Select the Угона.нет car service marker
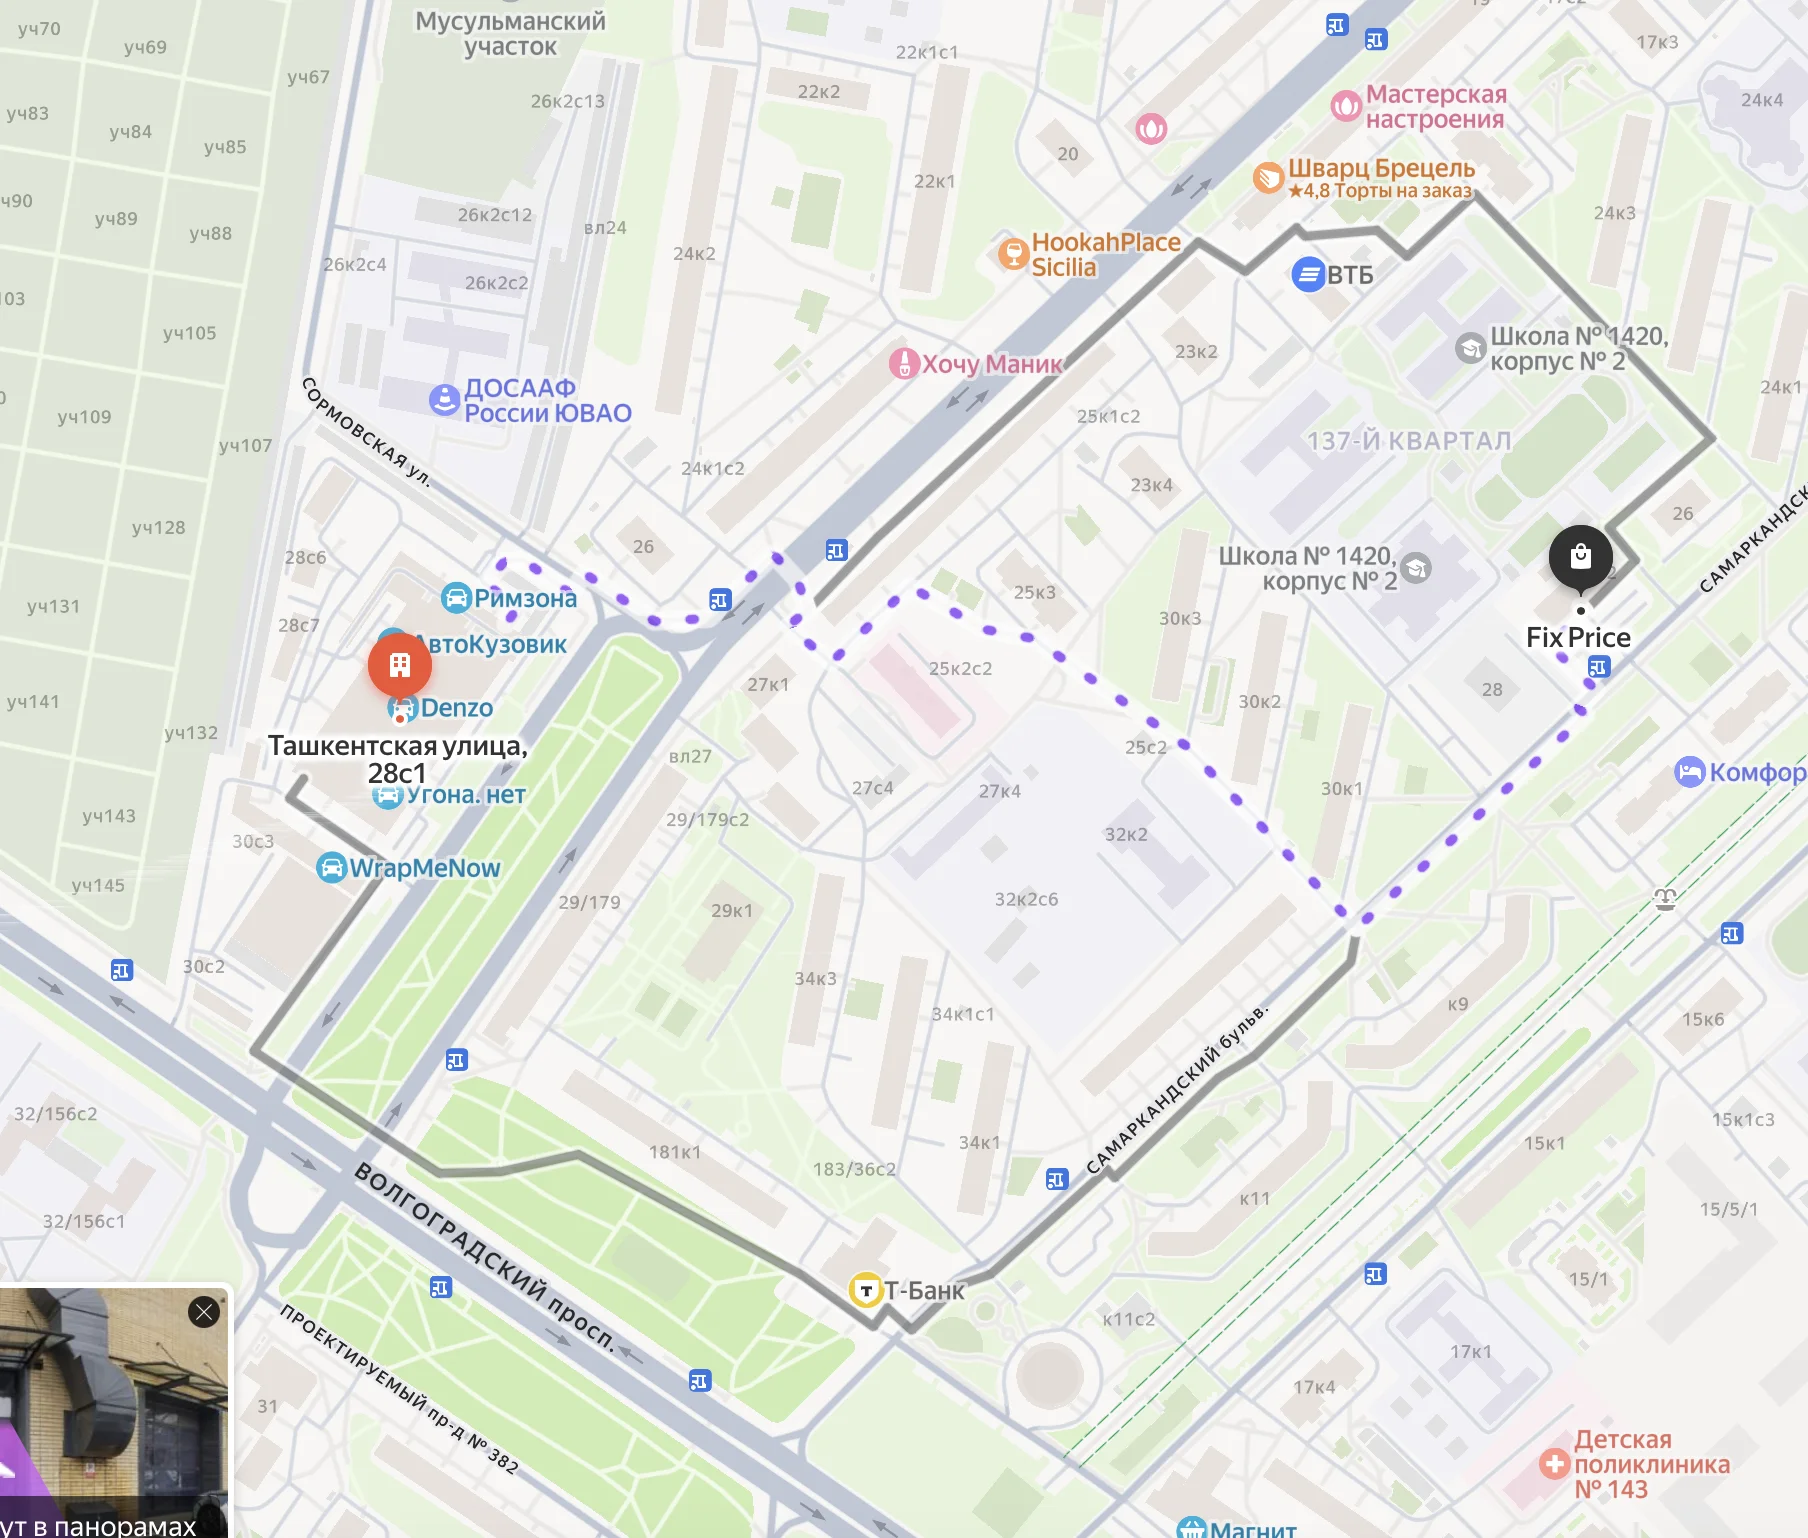Image resolution: width=1808 pixels, height=1538 pixels. 386,796
